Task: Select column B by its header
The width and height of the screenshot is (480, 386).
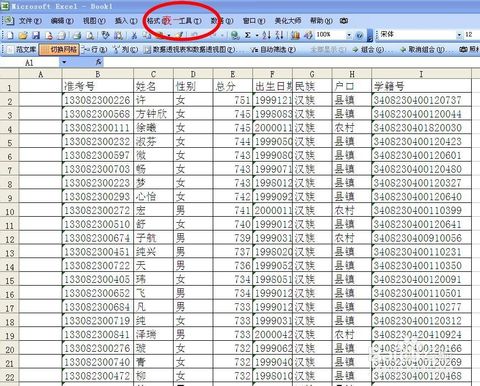Action: point(98,74)
